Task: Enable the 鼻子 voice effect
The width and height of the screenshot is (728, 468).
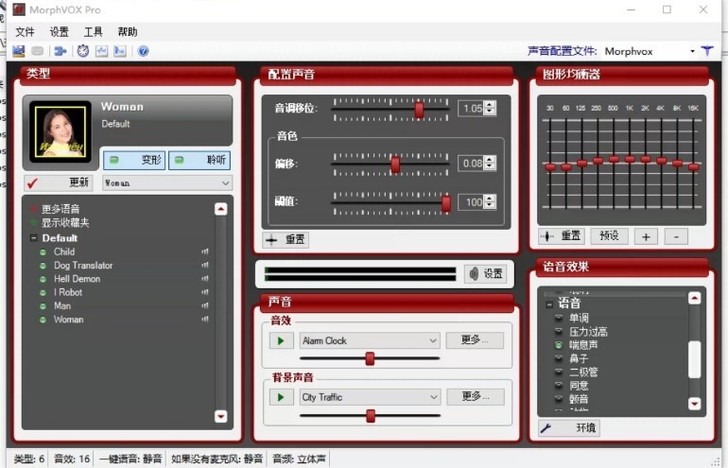Action: pos(559,358)
